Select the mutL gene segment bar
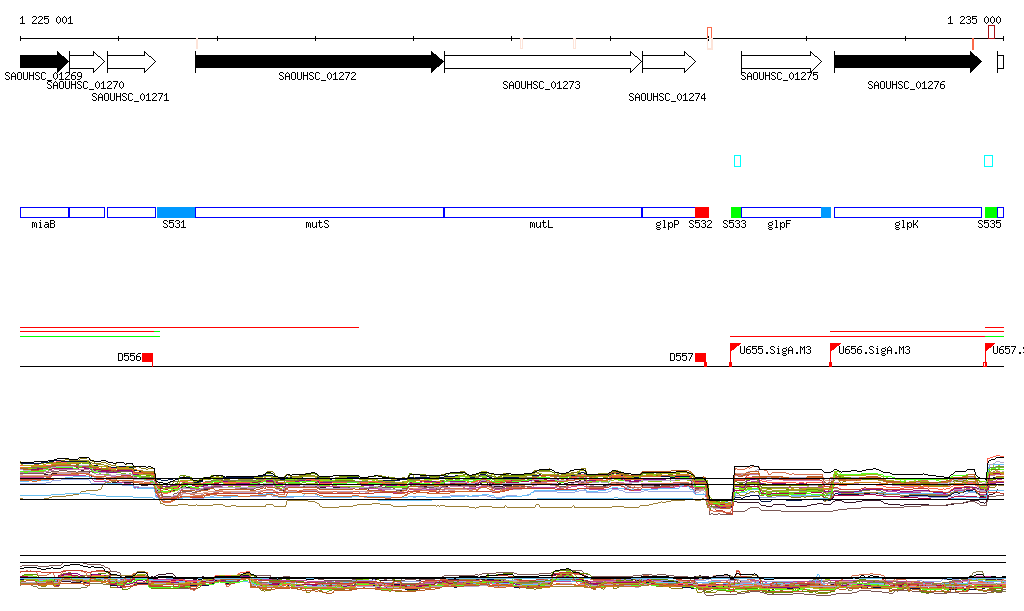This screenshot has width=1024, height=611. (542, 212)
